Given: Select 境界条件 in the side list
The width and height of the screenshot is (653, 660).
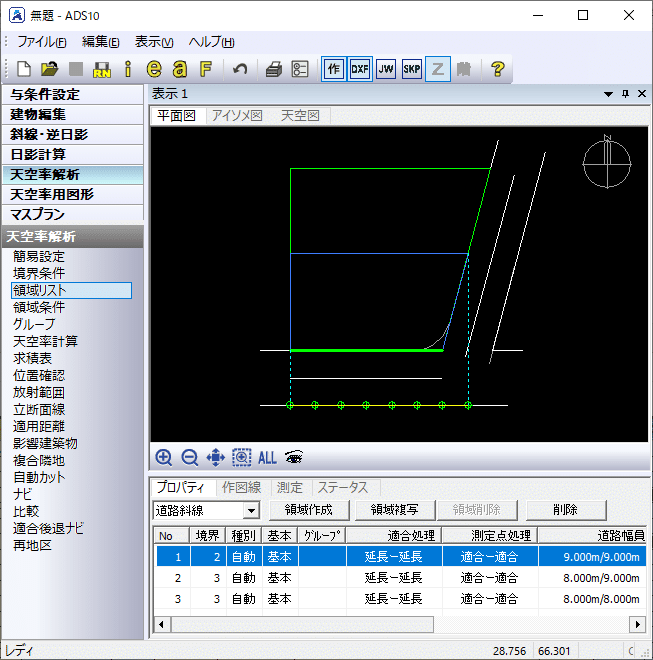Looking at the screenshot, I should [39, 274].
